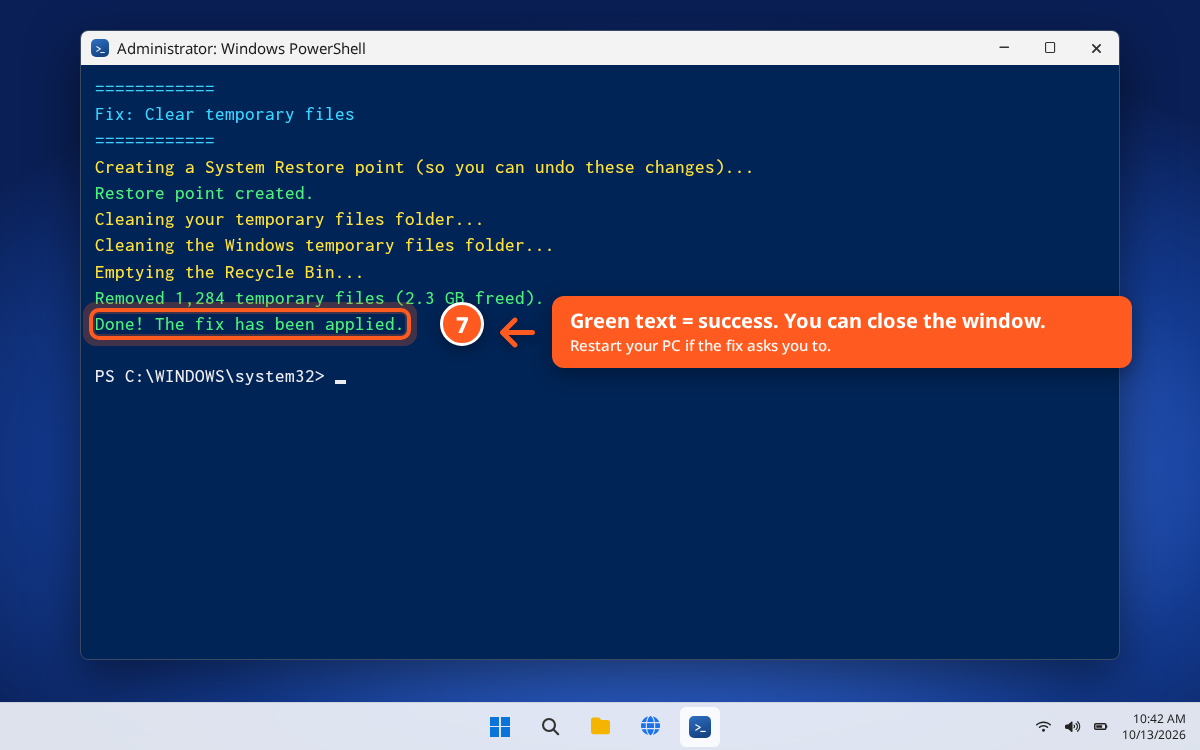The image size is (1200, 750).
Task: Click the "Creating a System Restore point" line
Action: tap(424, 167)
